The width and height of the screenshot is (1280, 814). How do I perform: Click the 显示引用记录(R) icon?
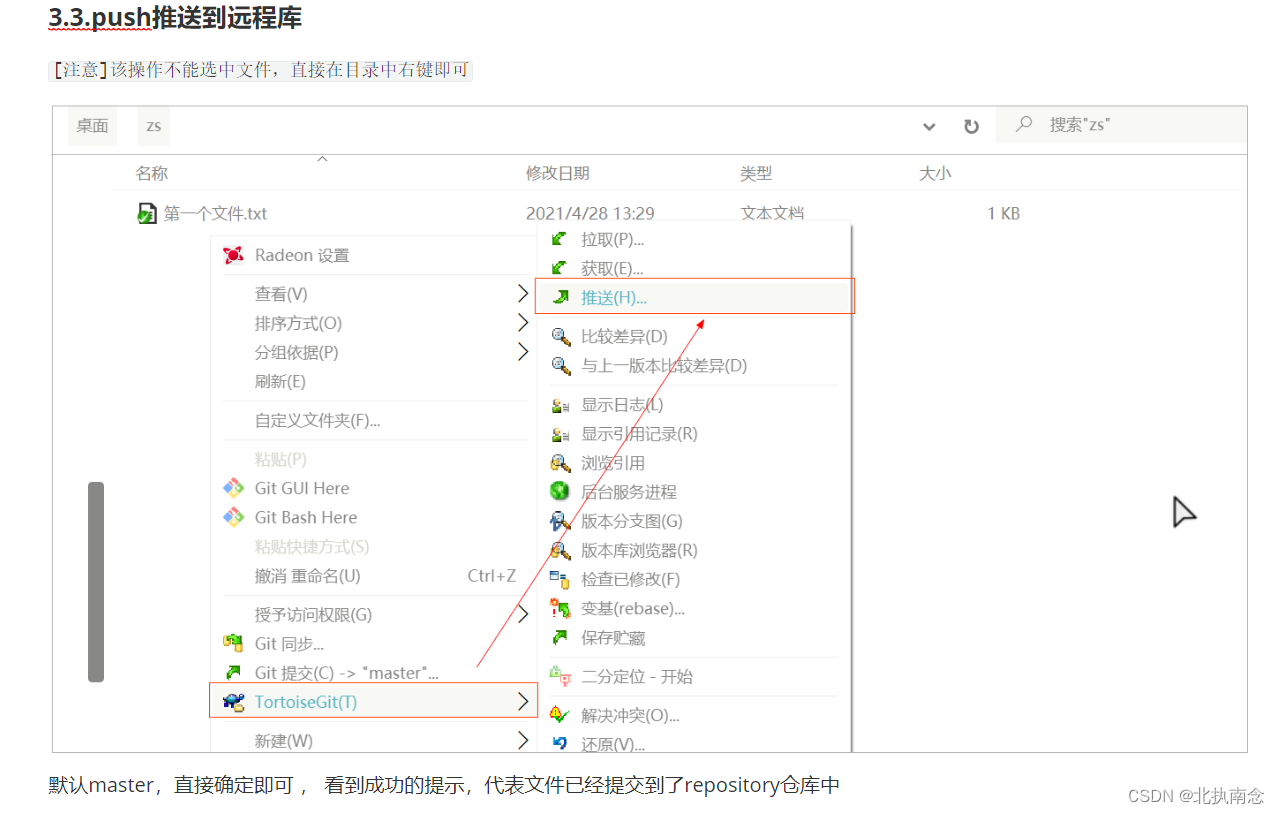coord(560,434)
